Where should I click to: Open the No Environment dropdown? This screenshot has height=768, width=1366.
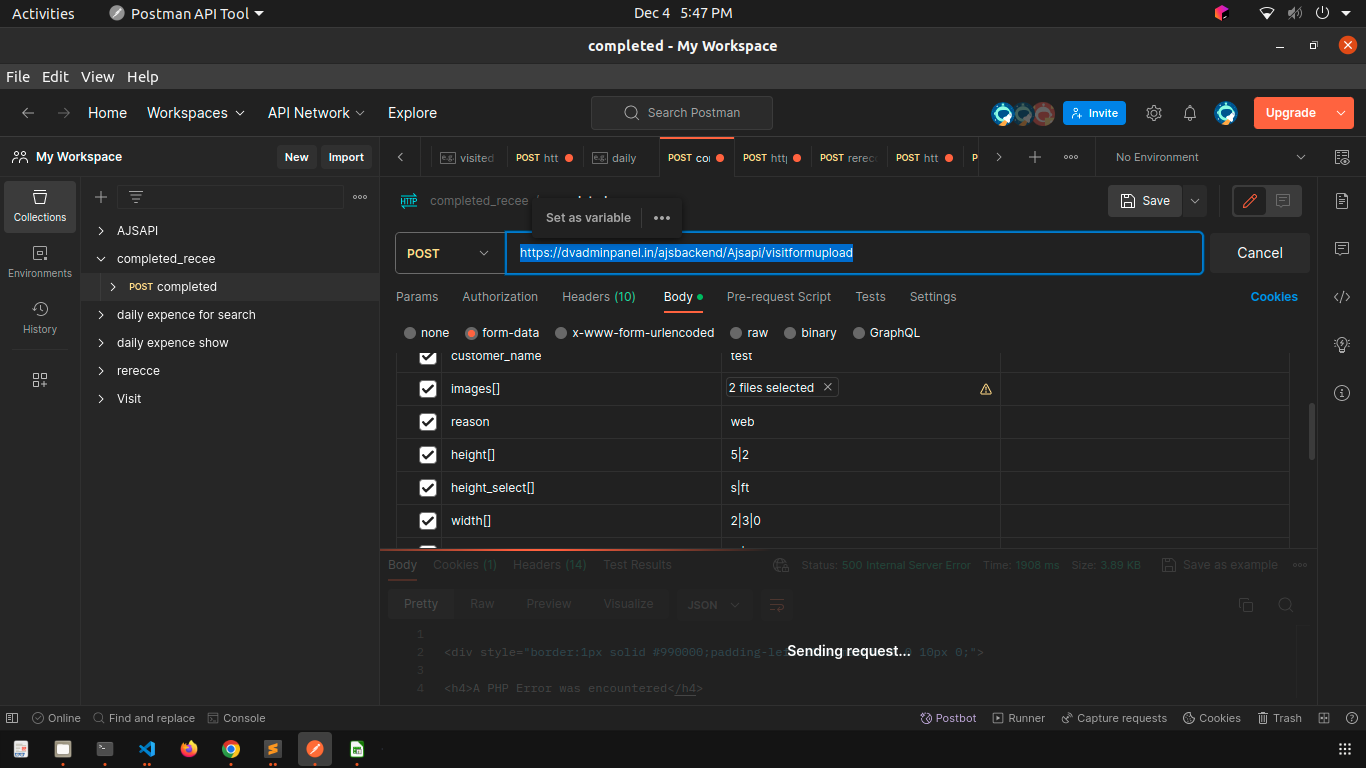point(1211,157)
